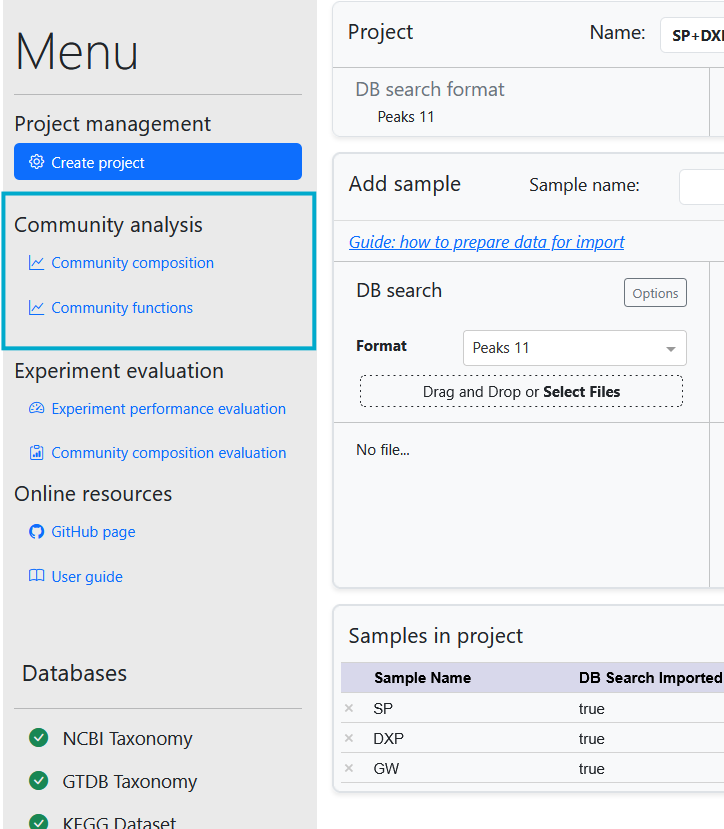
Task: Click the Community composition evaluation clipboard icon
Action: click(37, 453)
